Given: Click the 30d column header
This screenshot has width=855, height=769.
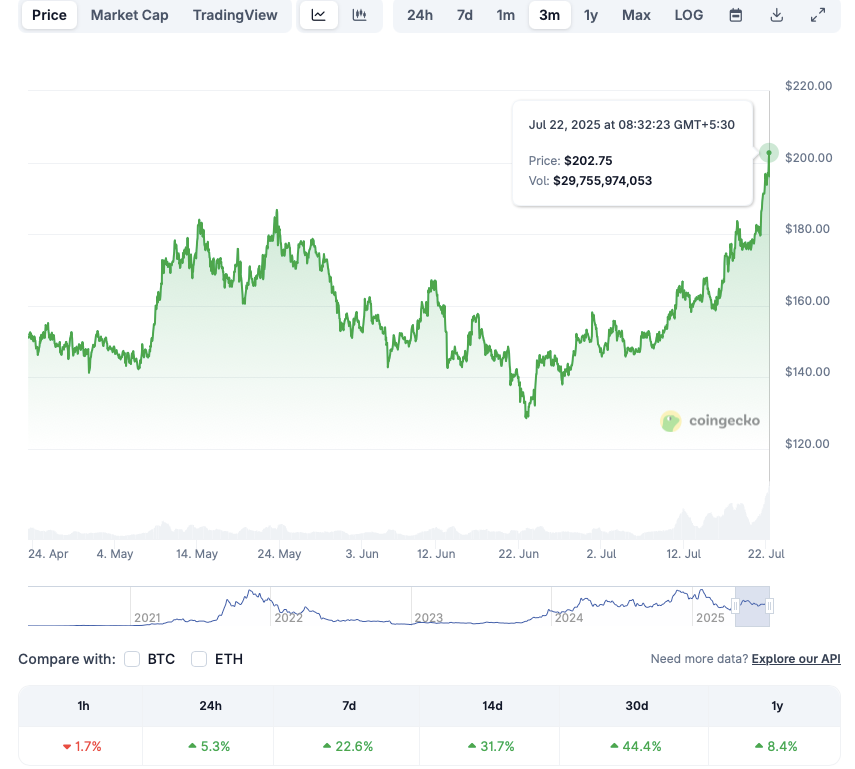Looking at the screenshot, I should click(636, 706).
